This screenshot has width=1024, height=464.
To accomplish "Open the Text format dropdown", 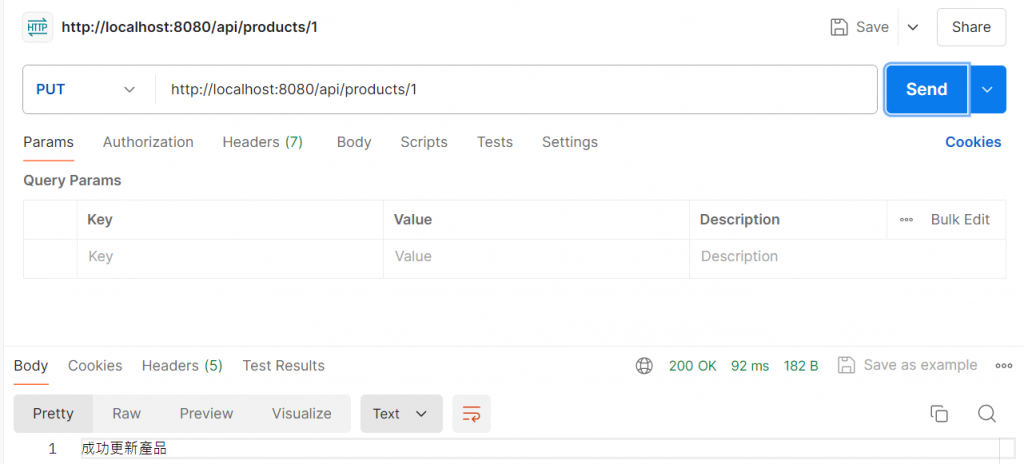I will tap(401, 414).
